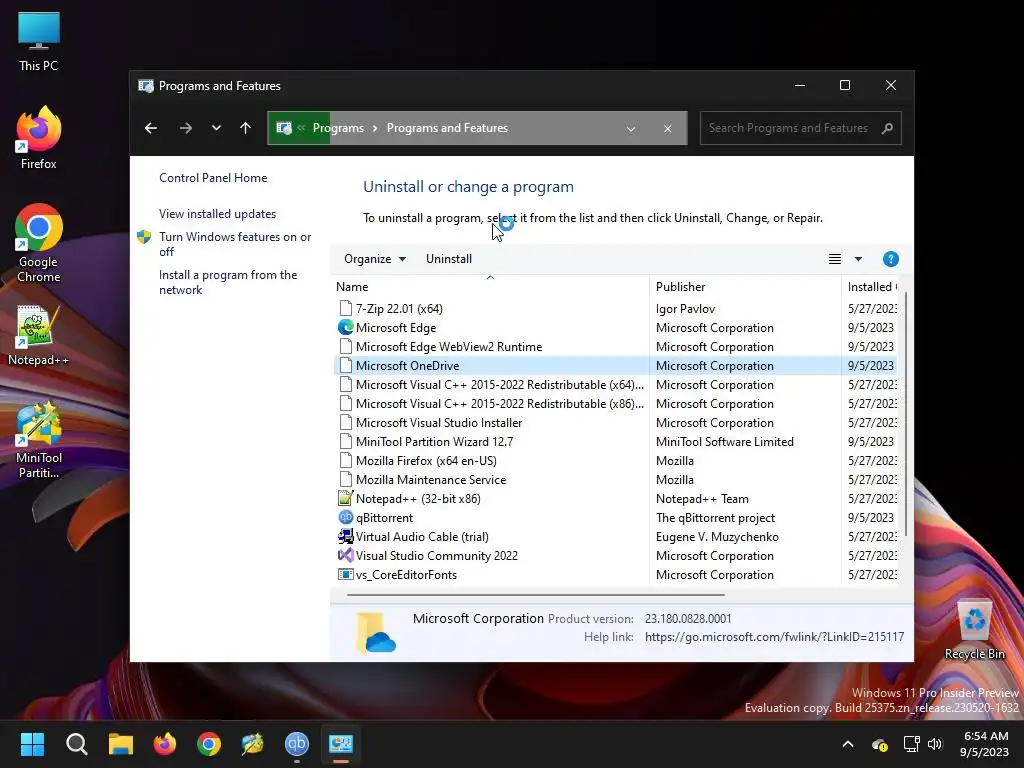Screen dimensions: 1024x768
Task: Change view with the view icon
Action: [835, 259]
